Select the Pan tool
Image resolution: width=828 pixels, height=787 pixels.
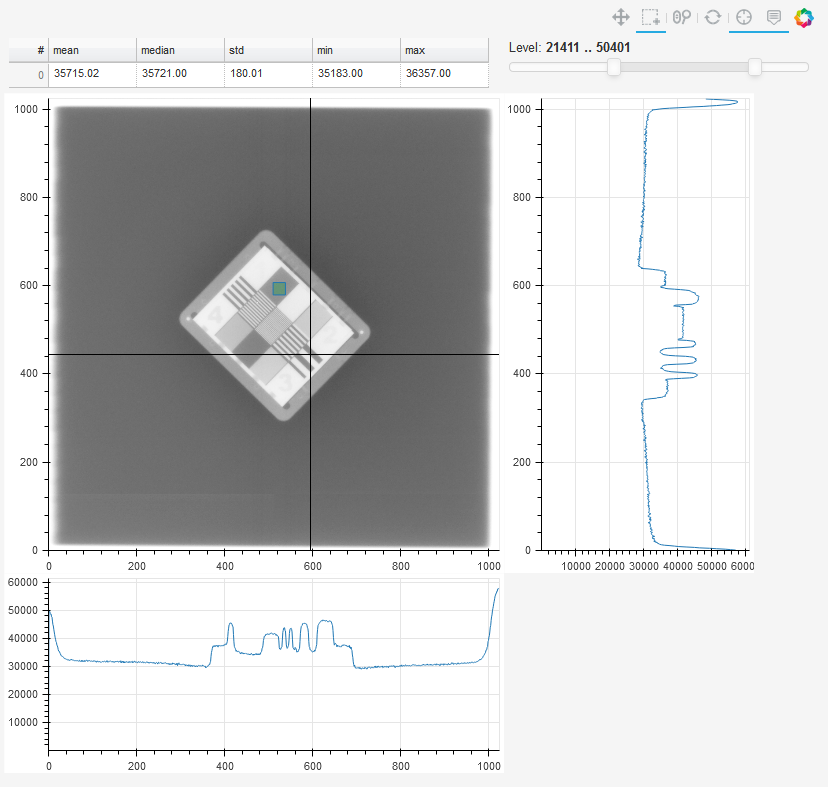620,17
